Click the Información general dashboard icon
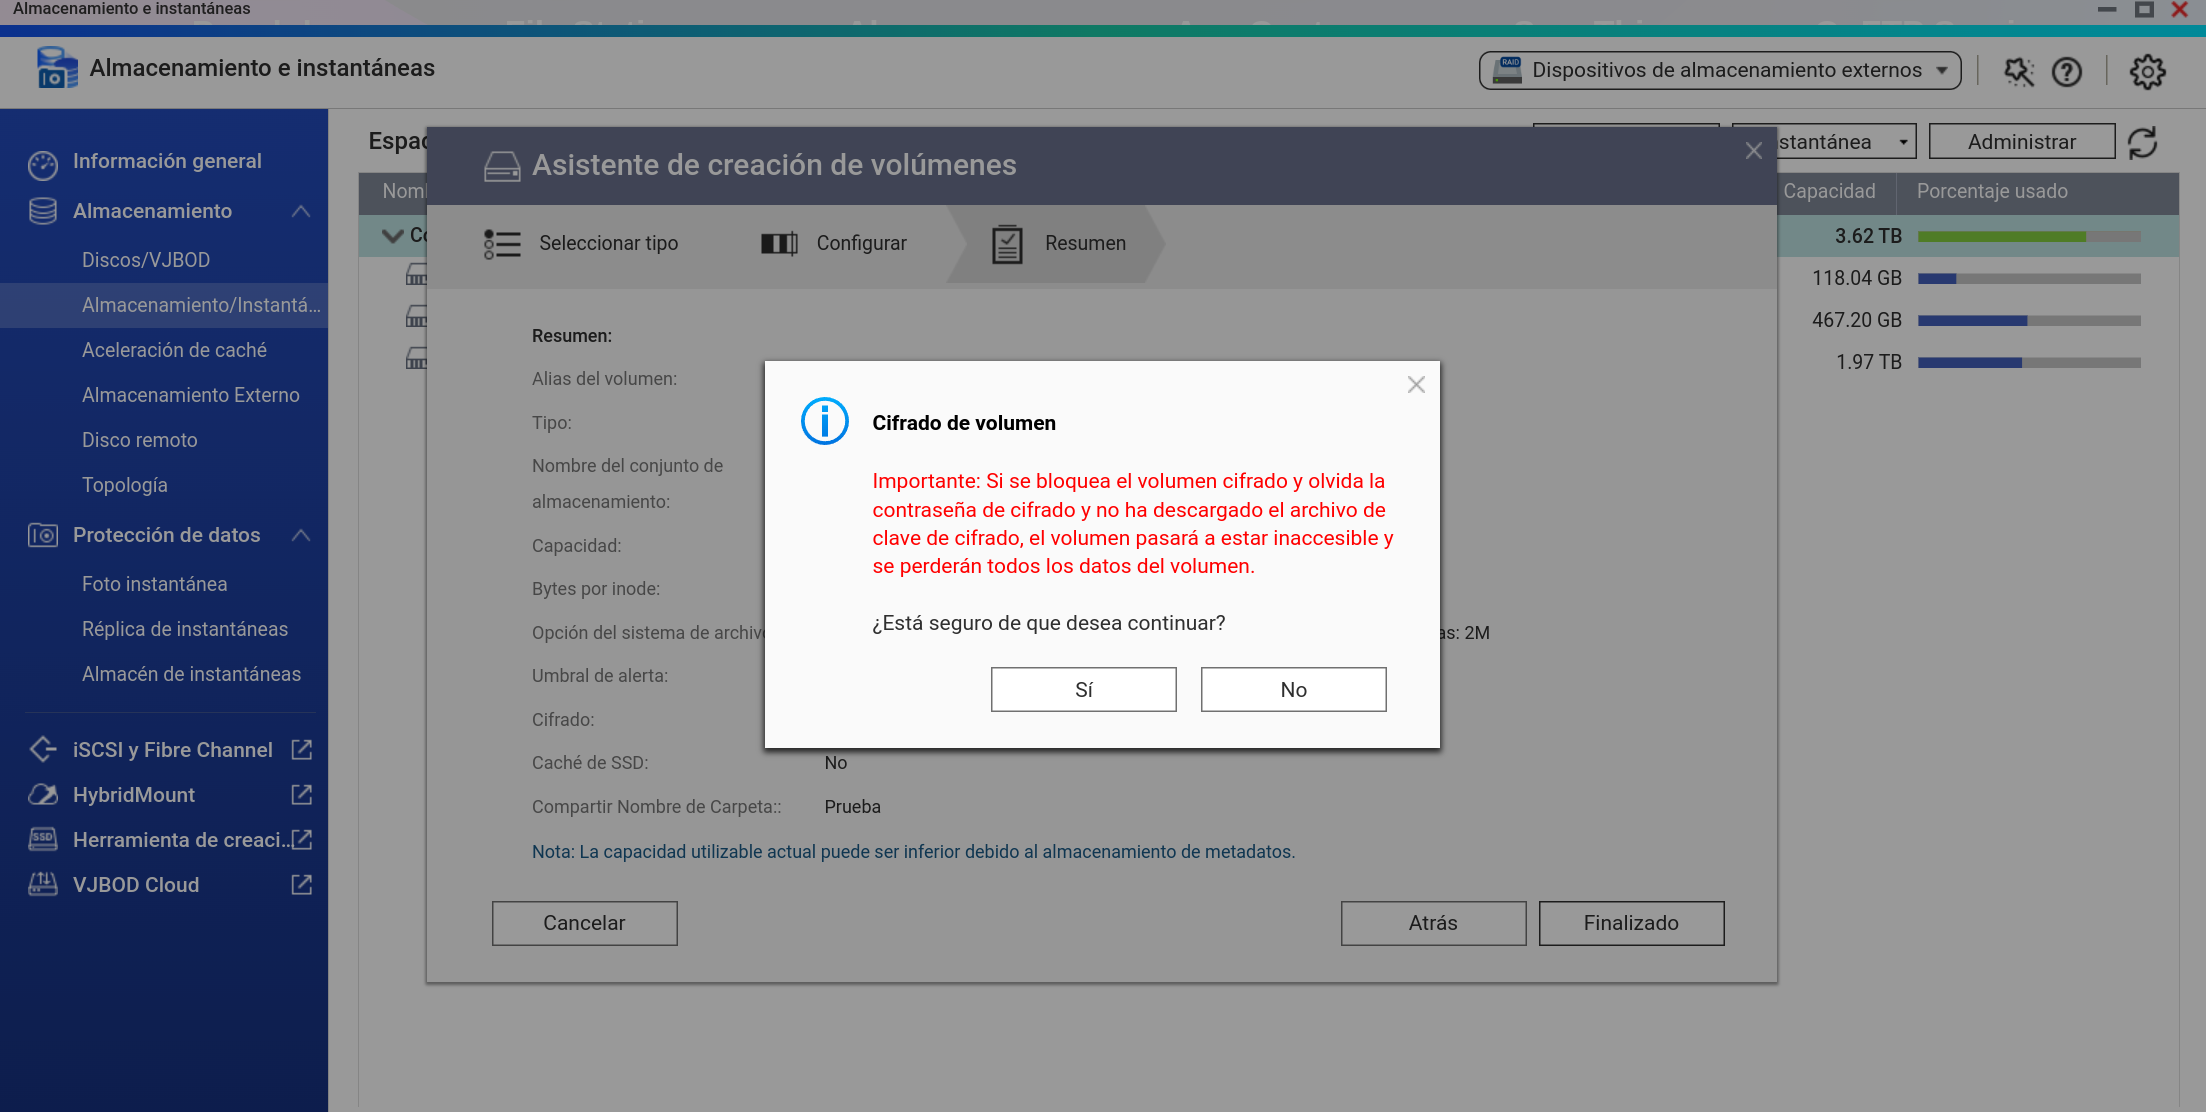Viewport: 2206px width, 1112px height. [42, 163]
